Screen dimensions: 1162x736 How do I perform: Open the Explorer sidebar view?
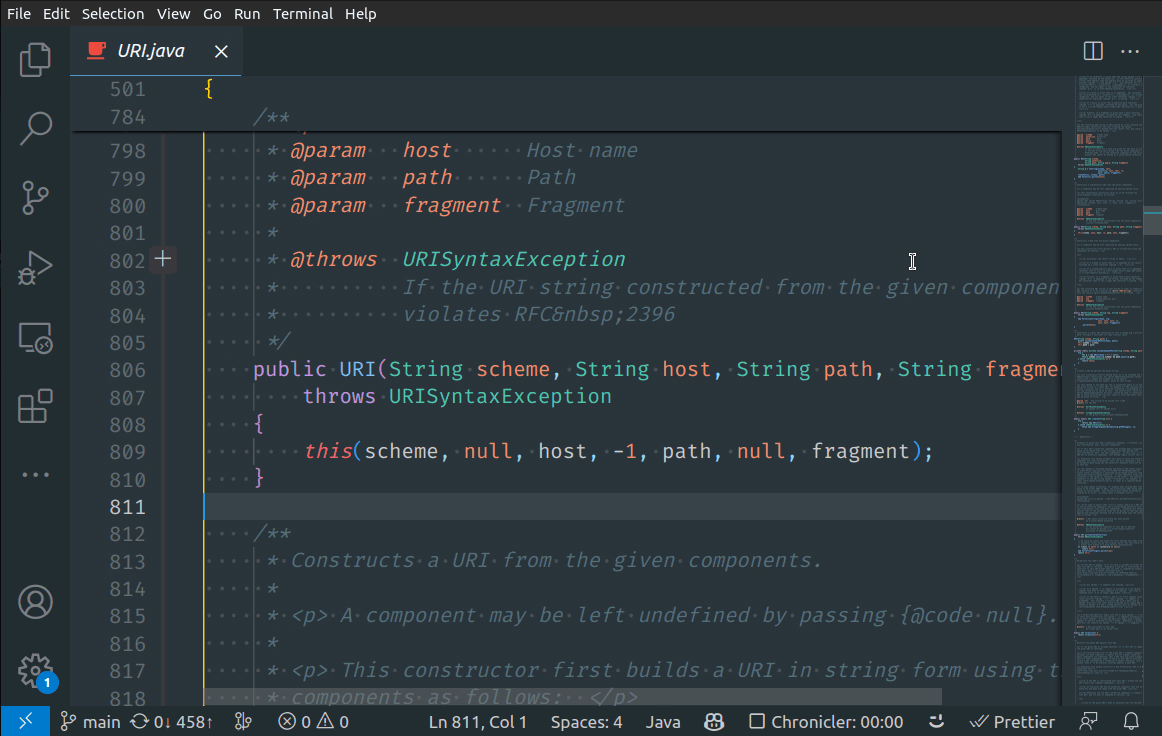(x=35, y=60)
